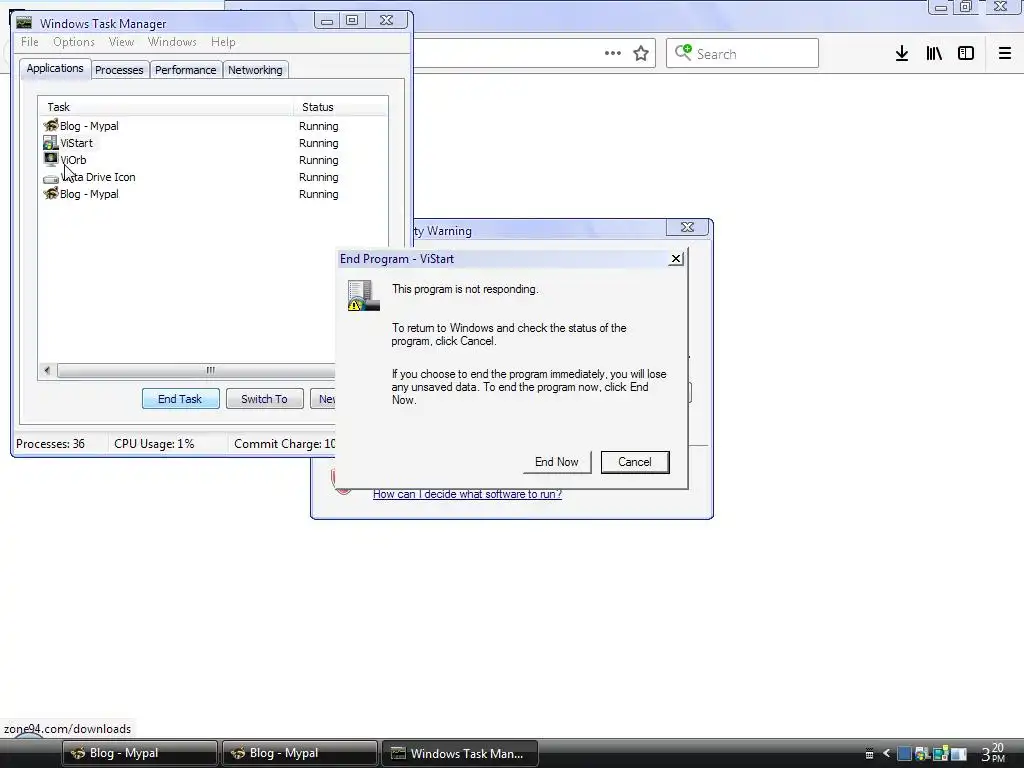Click End Now in End Program dialog
Viewport: 1024px width, 768px height.
tap(557, 462)
